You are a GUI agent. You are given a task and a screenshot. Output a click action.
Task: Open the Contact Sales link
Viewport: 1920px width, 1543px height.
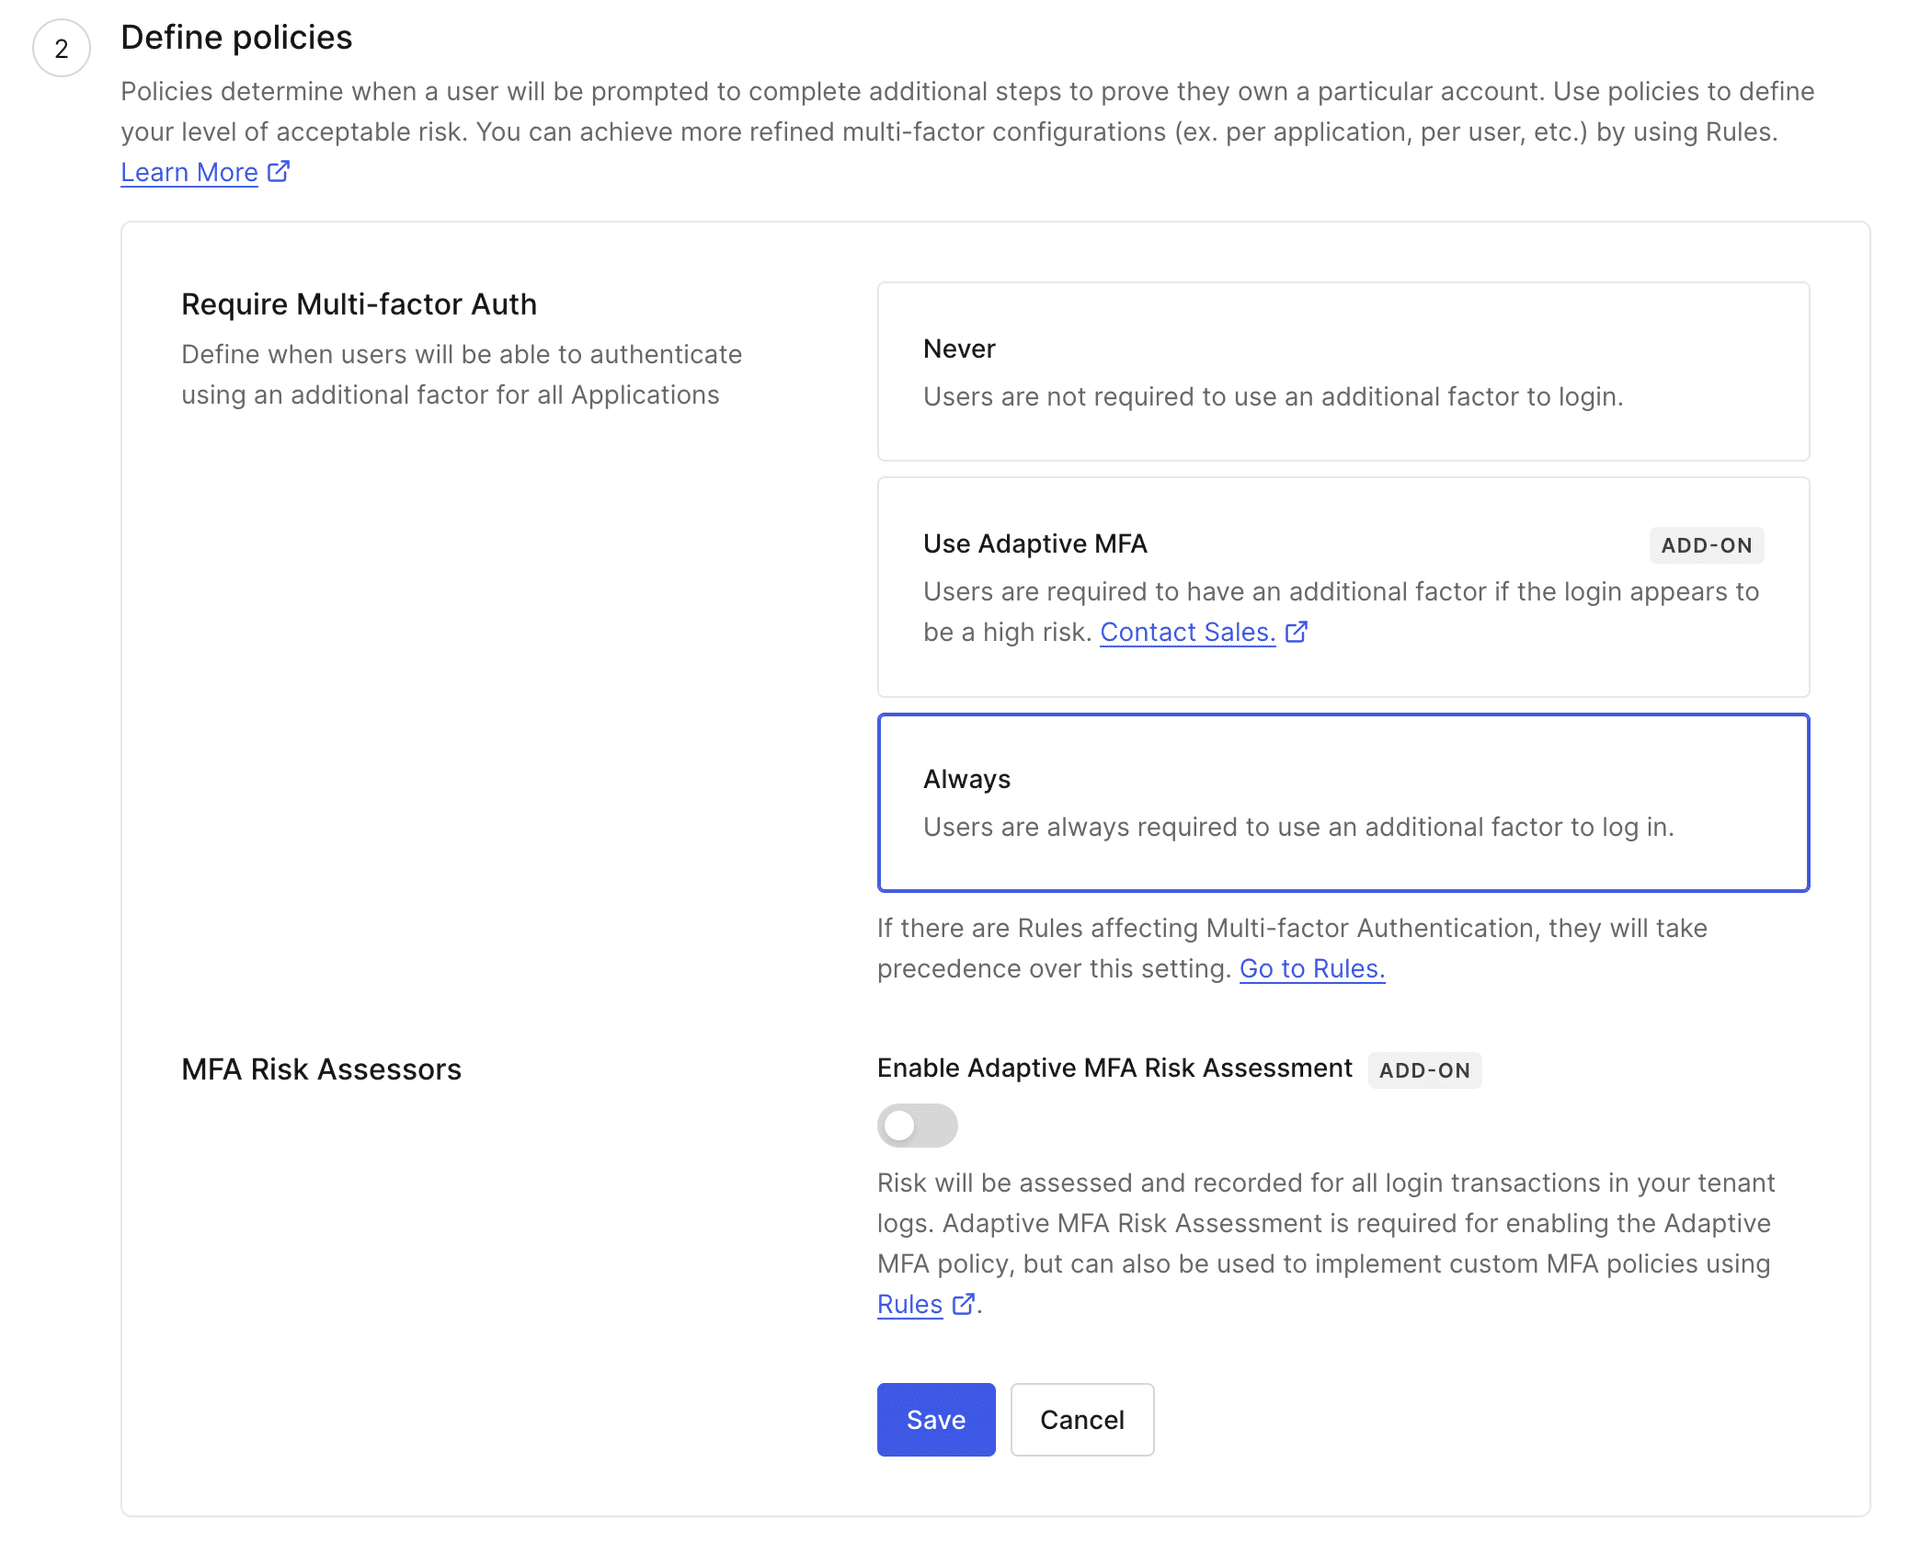tap(1187, 631)
